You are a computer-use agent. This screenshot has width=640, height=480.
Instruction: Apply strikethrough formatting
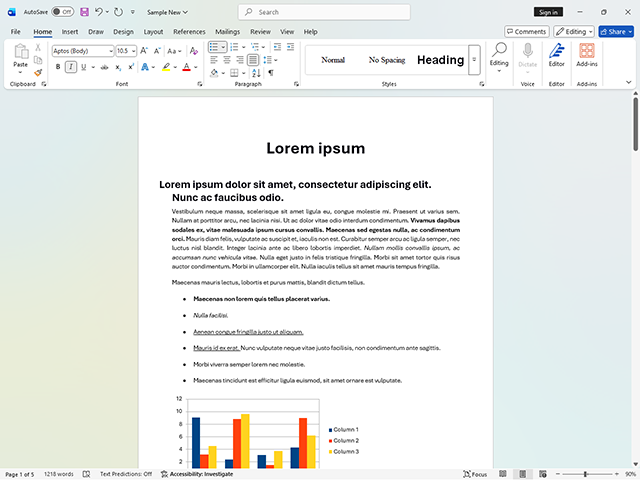tap(104, 67)
